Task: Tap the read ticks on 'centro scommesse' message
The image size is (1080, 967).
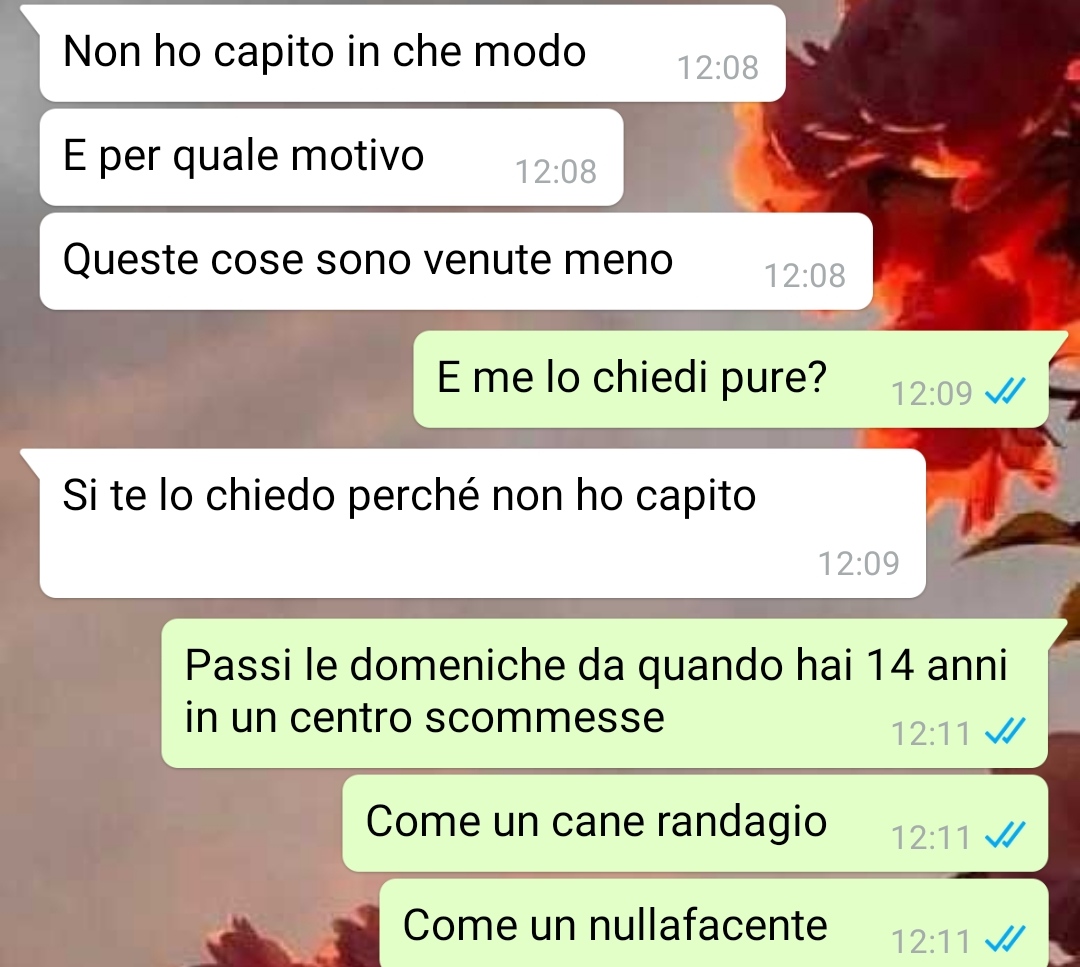Action: [x=1005, y=733]
